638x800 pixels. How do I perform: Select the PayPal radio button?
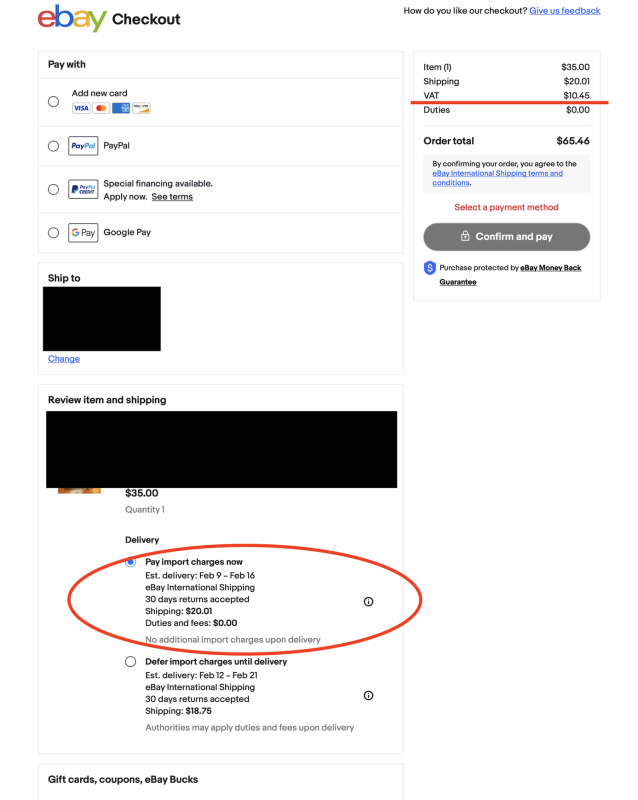pos(53,146)
